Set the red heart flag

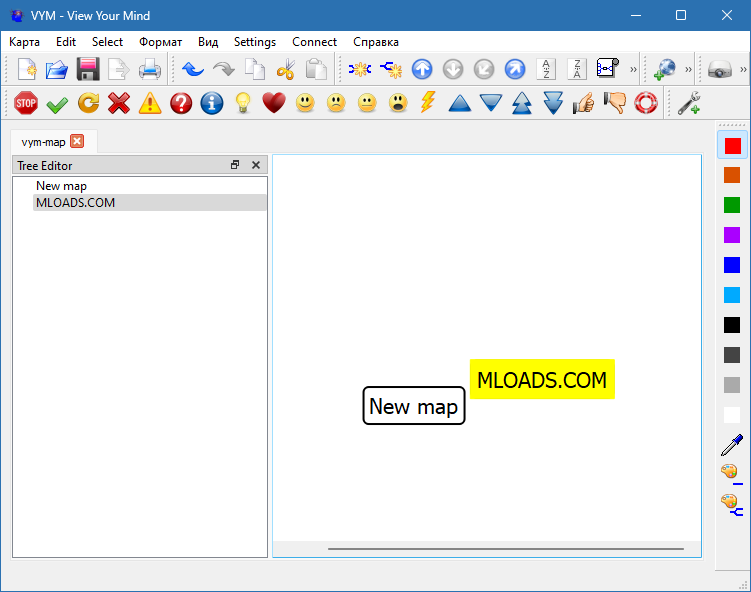click(274, 103)
